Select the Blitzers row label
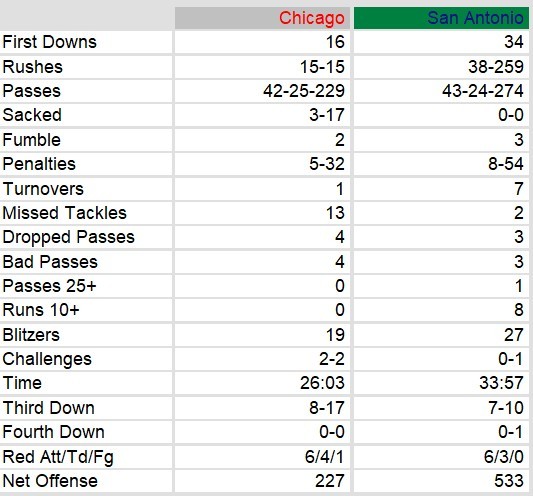The image size is (533, 496). click(x=31, y=335)
